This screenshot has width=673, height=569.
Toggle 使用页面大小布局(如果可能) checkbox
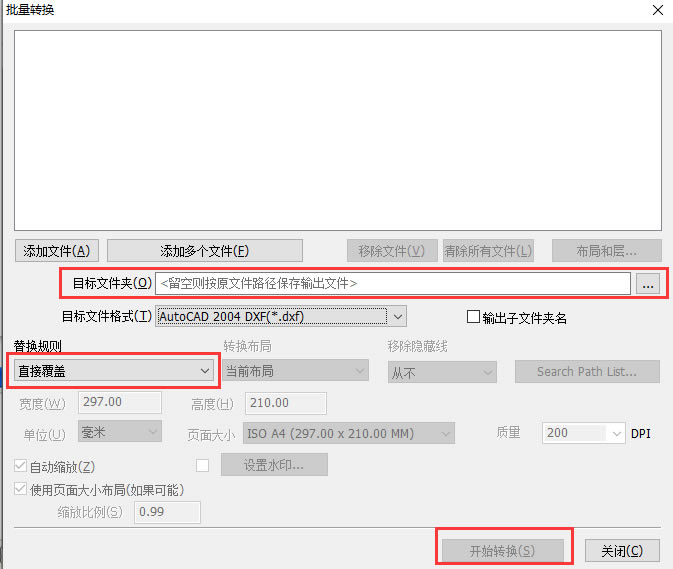[x=20, y=489]
